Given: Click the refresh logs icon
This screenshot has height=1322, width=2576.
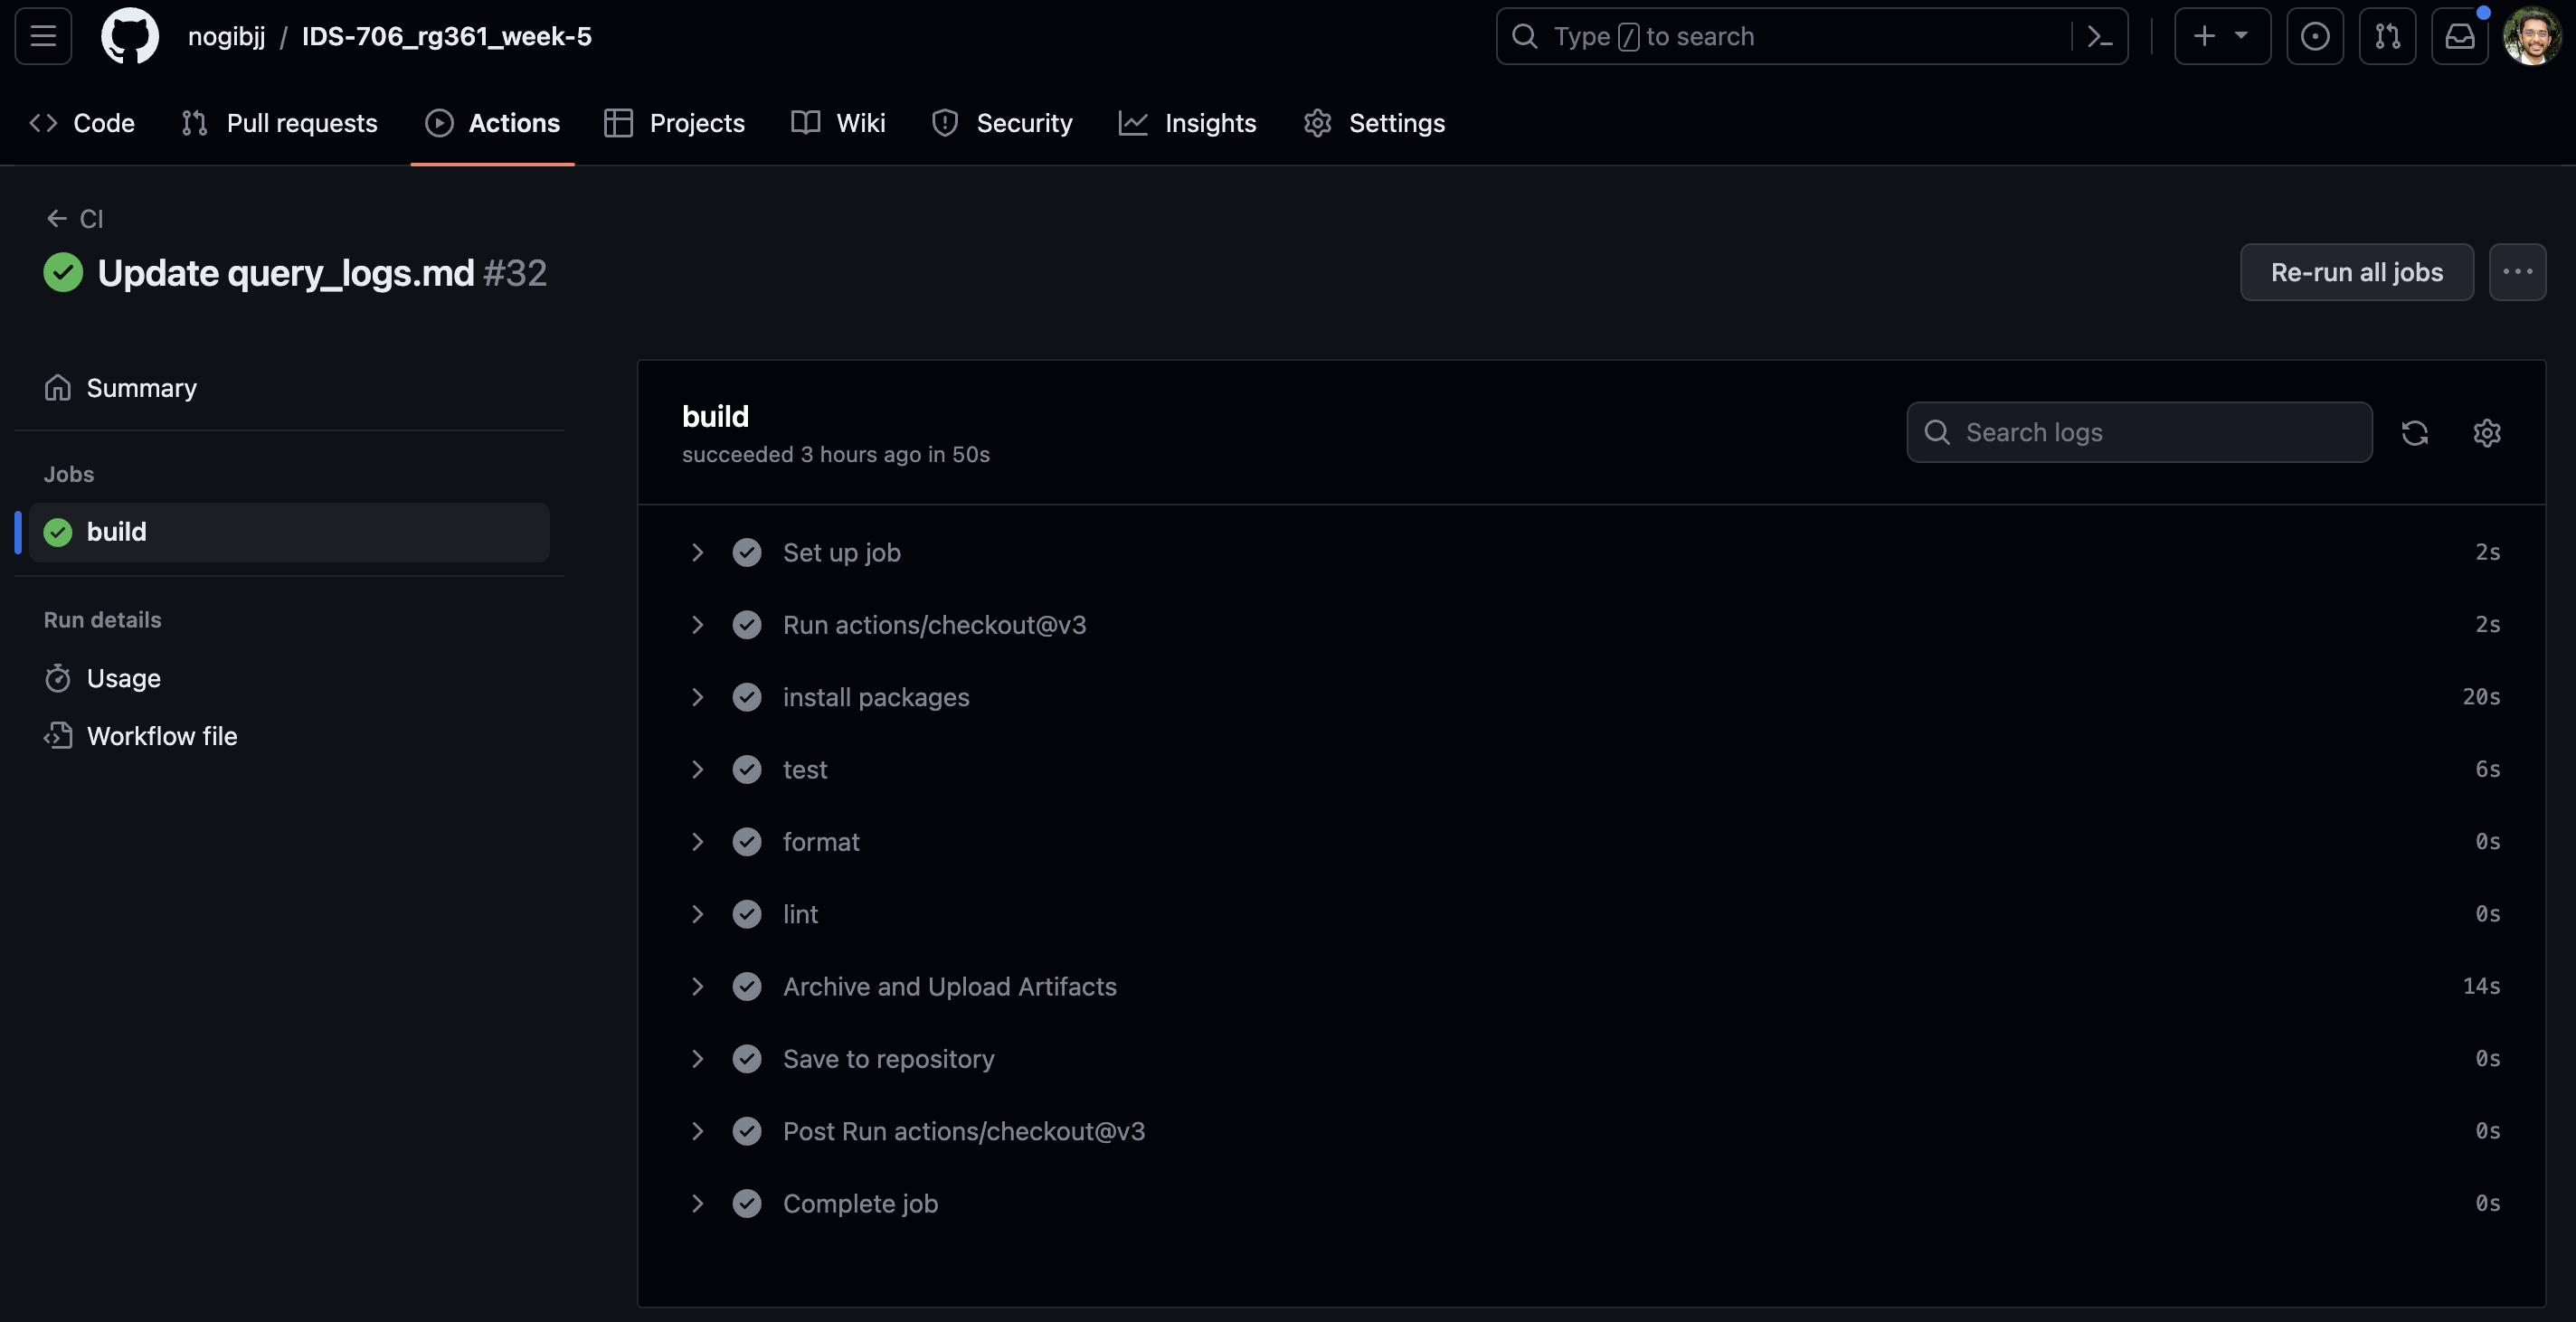Looking at the screenshot, I should click(x=2414, y=433).
